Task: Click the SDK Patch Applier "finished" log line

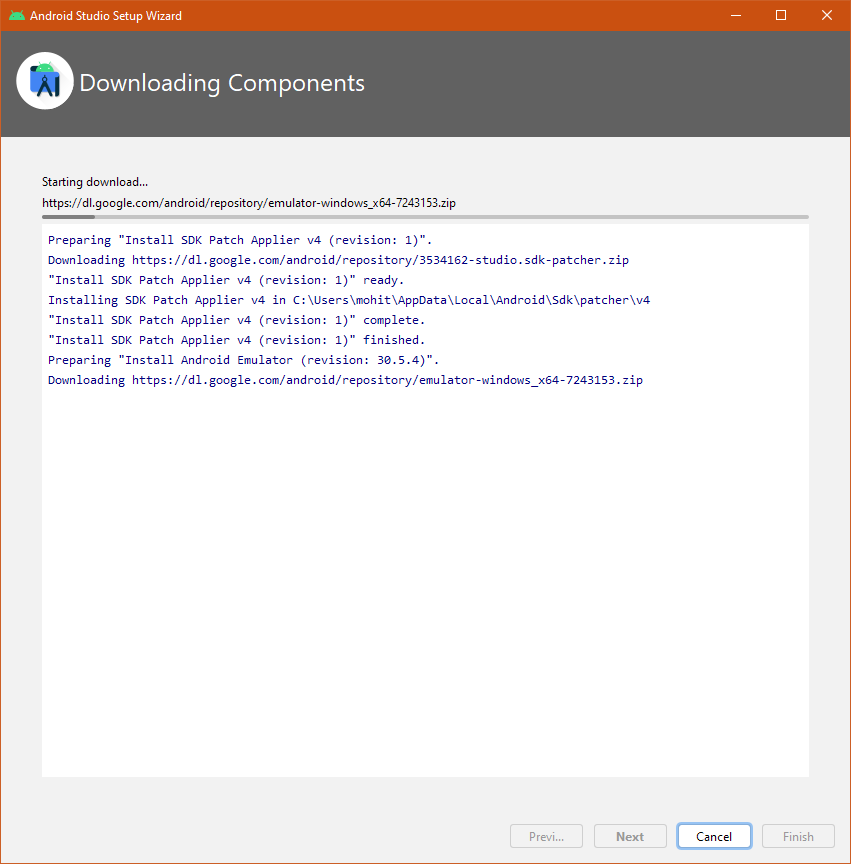Action: [236, 340]
